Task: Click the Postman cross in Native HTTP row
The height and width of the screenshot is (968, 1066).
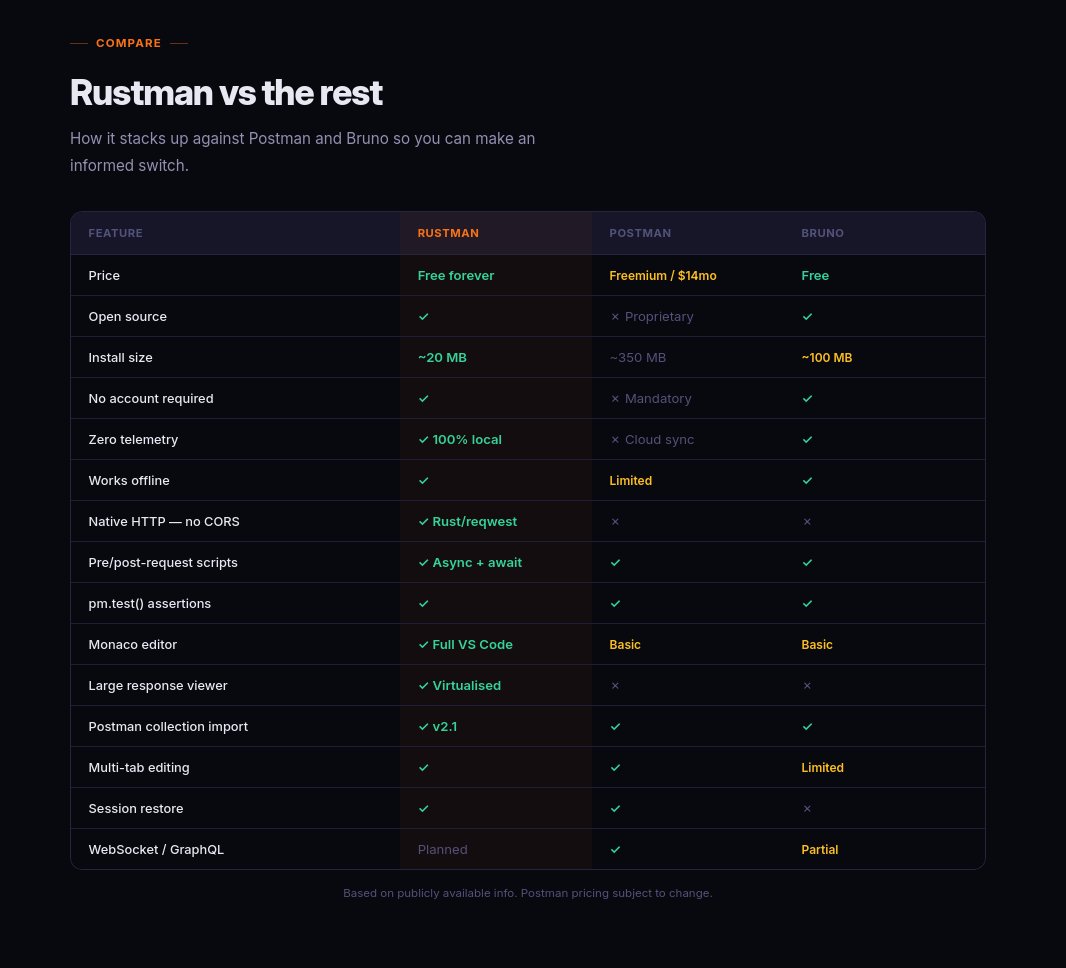Action: [615, 521]
